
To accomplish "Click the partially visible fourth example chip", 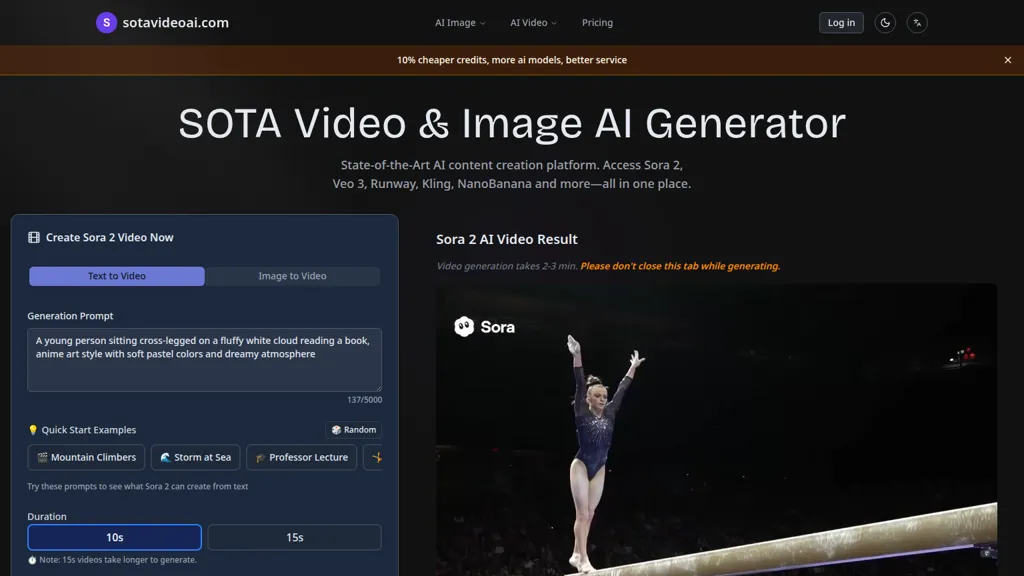I will coord(374,457).
